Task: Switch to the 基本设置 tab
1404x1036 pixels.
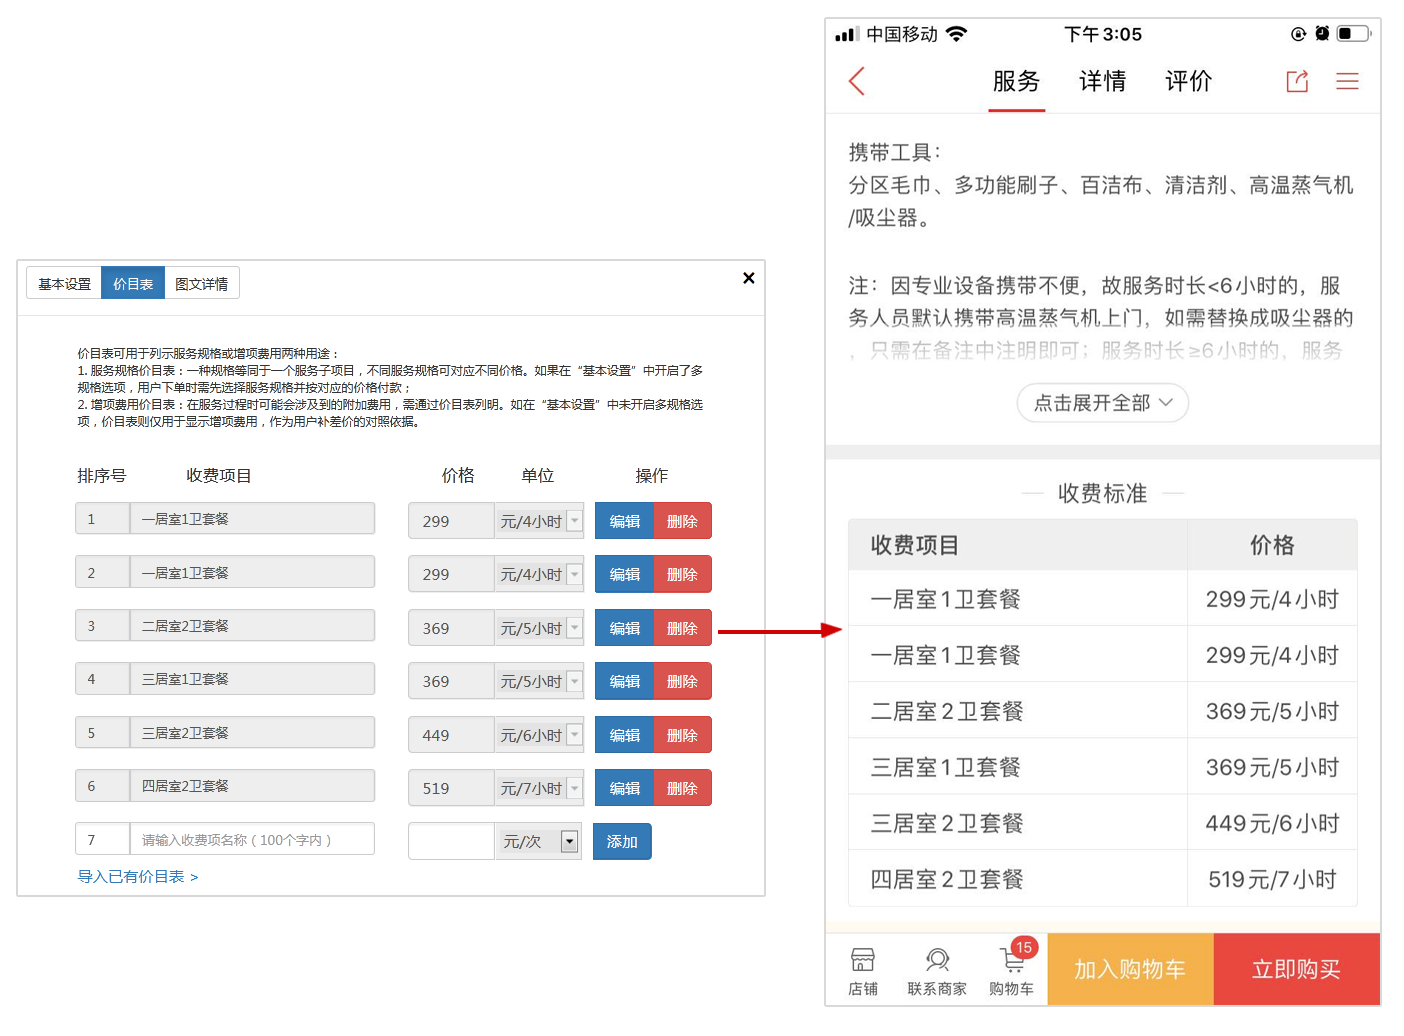Action: (65, 284)
